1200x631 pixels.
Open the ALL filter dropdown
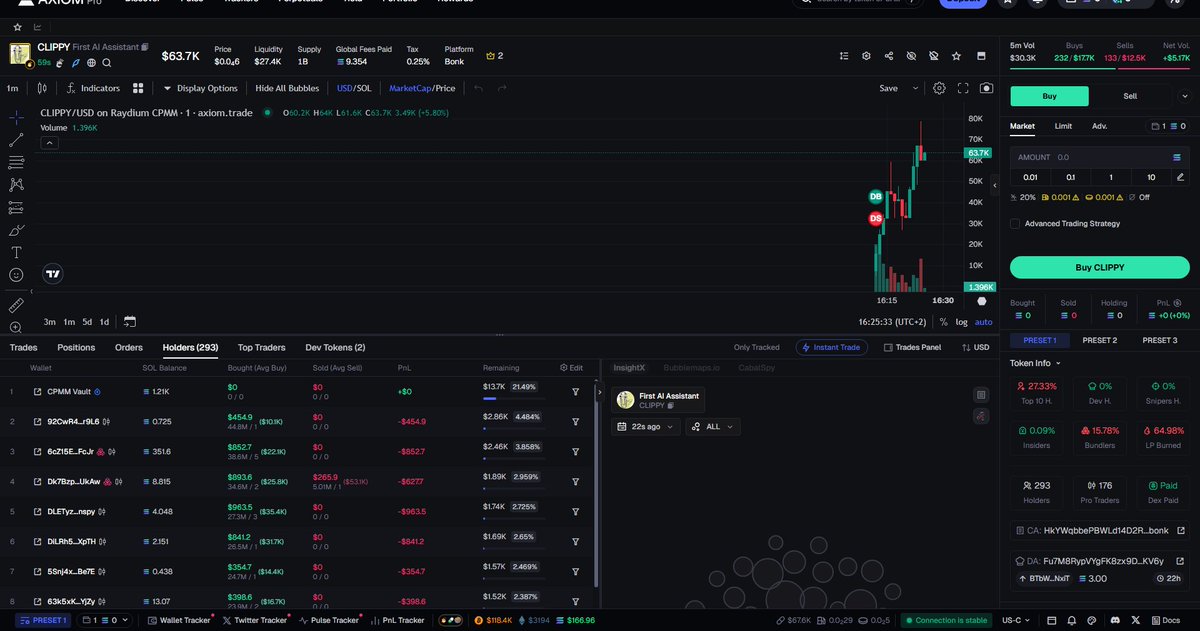point(713,426)
